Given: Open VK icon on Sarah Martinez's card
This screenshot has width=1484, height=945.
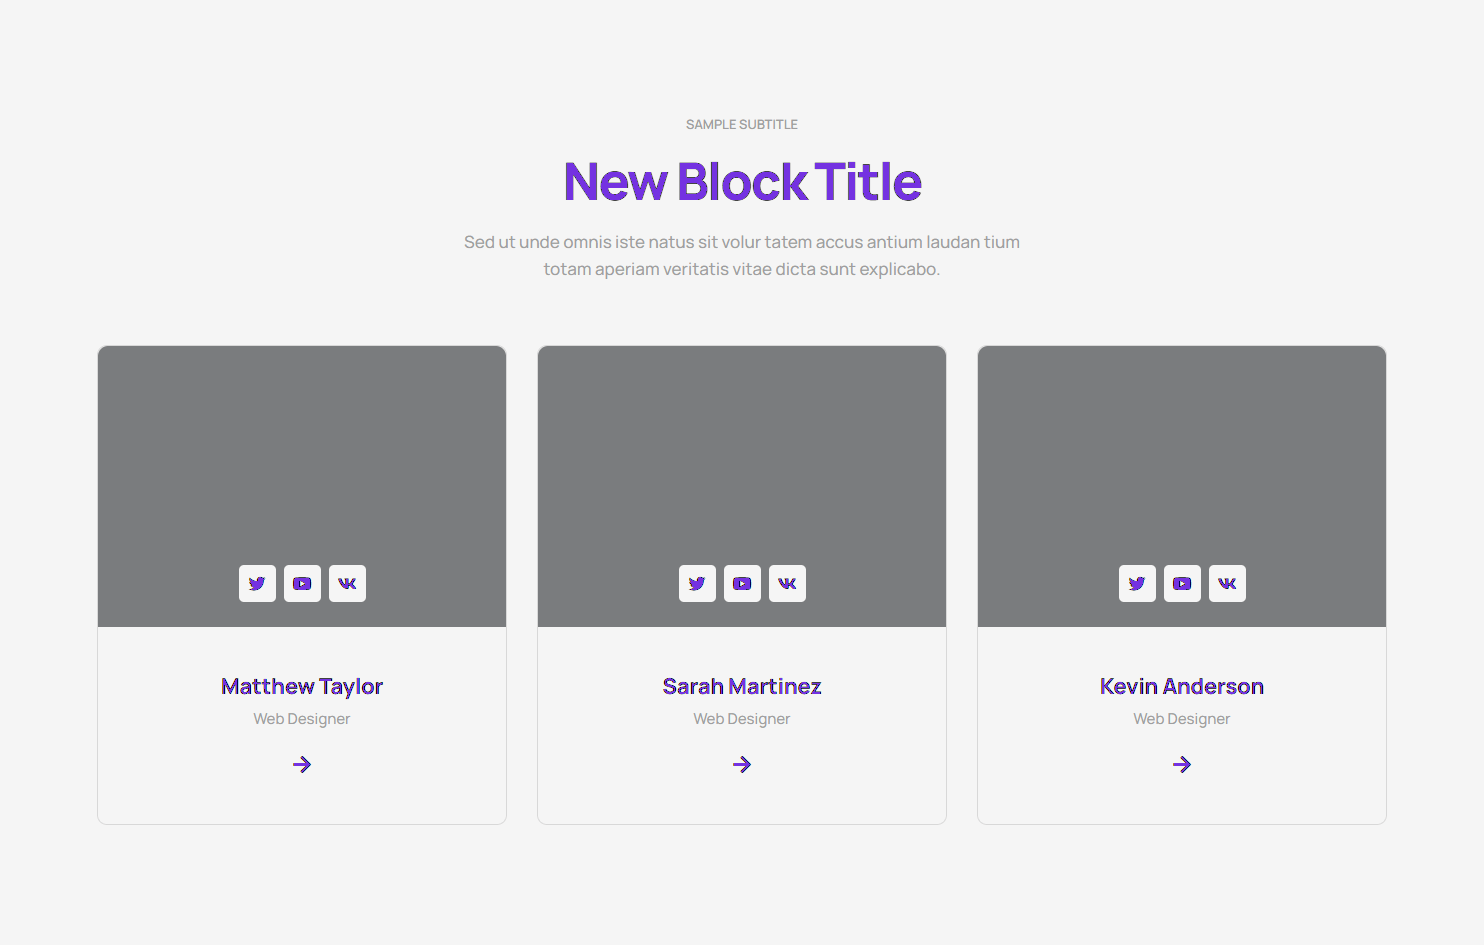Looking at the screenshot, I should (787, 583).
